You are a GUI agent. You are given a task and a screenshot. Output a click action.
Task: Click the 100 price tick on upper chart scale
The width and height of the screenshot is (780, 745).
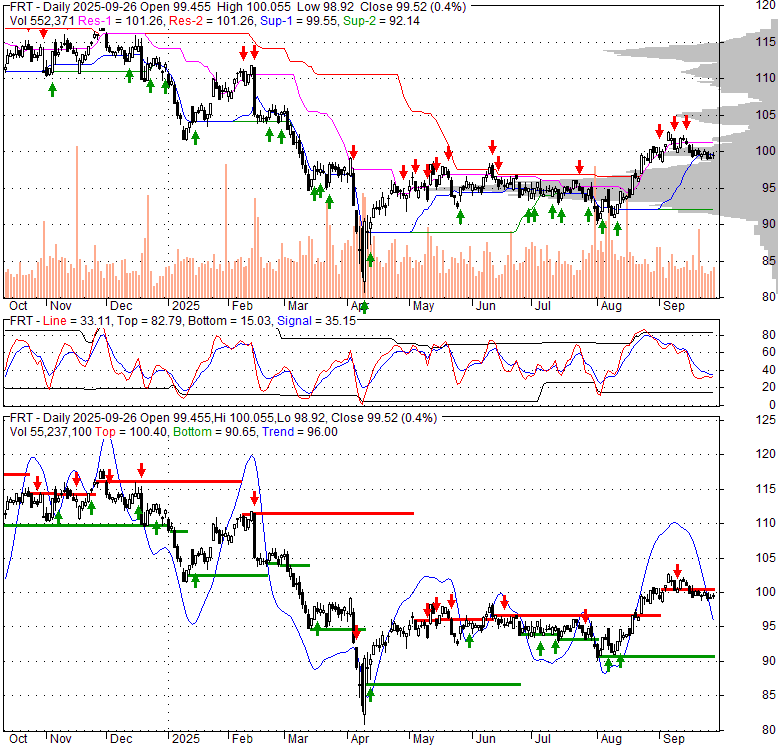click(x=765, y=151)
